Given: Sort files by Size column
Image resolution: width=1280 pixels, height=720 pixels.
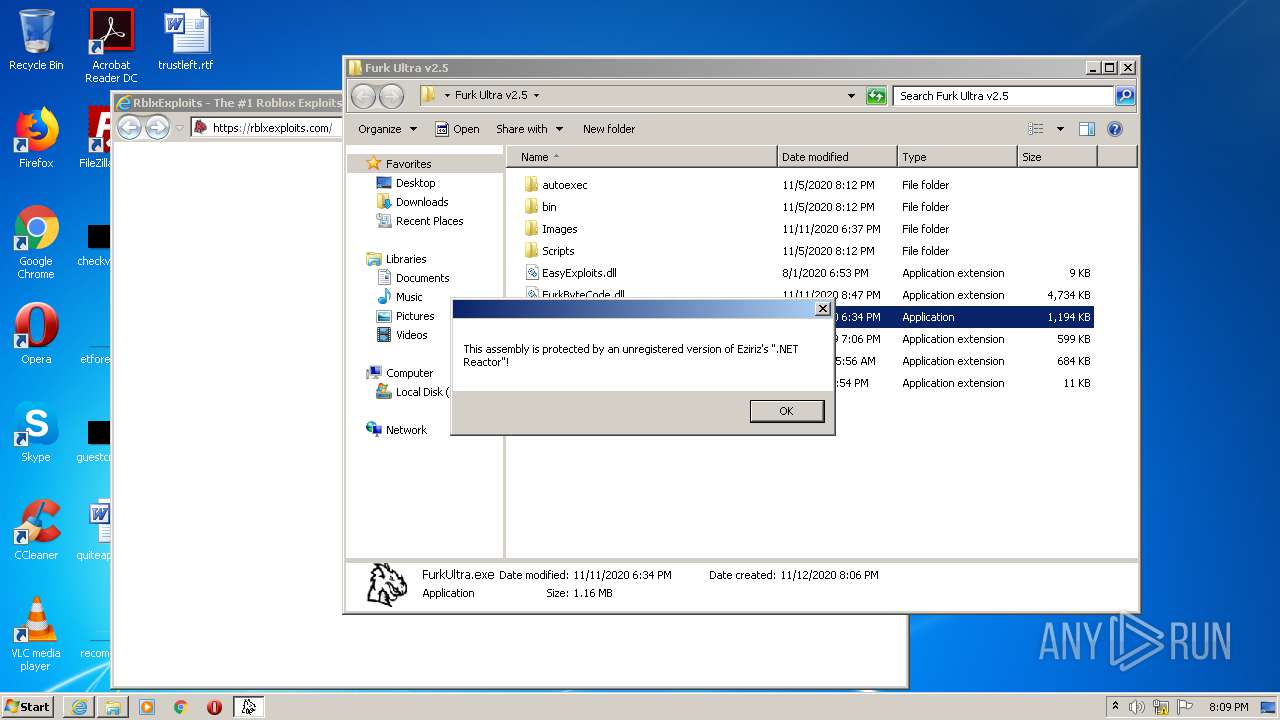Looking at the screenshot, I should tap(1057, 157).
